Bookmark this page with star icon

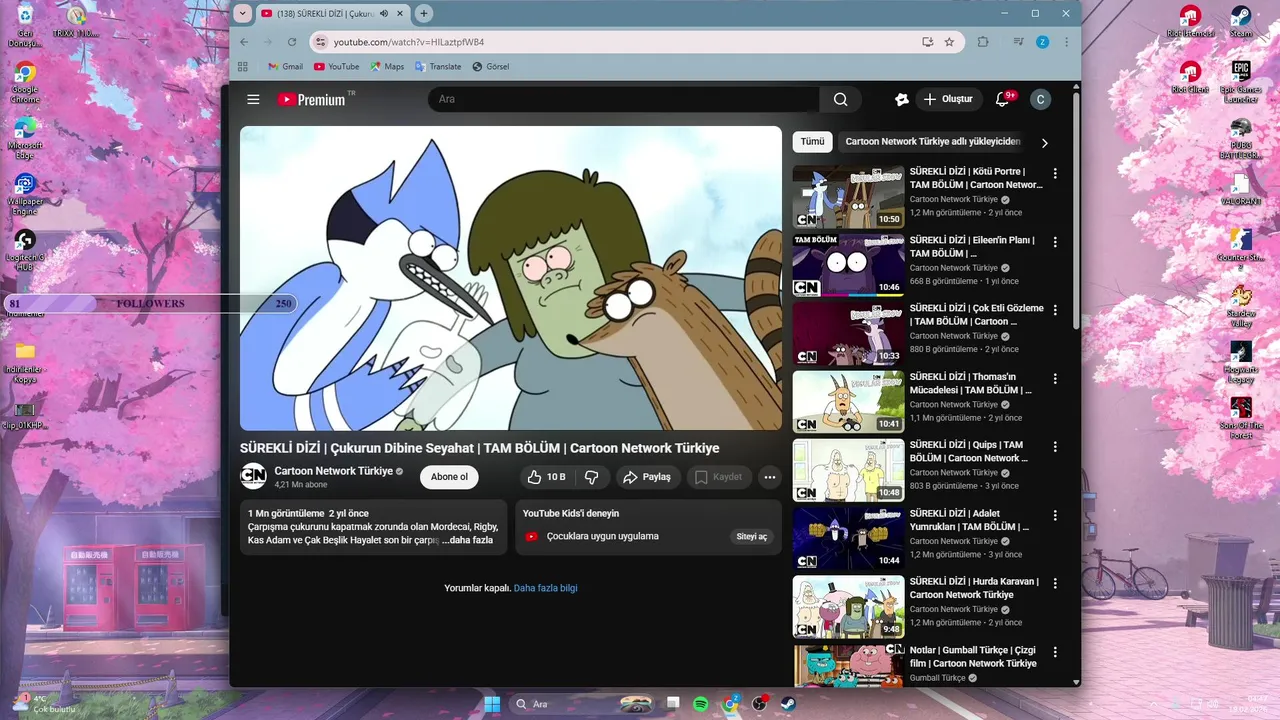(949, 42)
